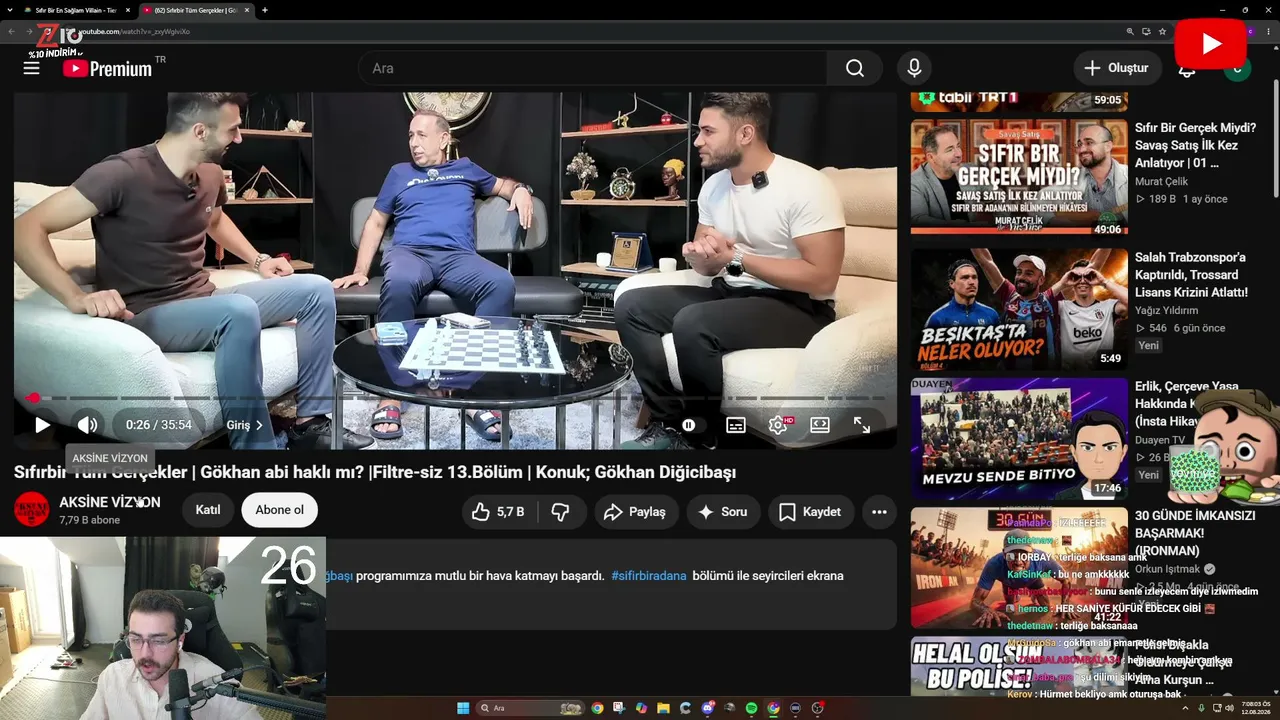Click the browser address bar URL
The width and height of the screenshot is (1280, 720).
[x=135, y=31]
